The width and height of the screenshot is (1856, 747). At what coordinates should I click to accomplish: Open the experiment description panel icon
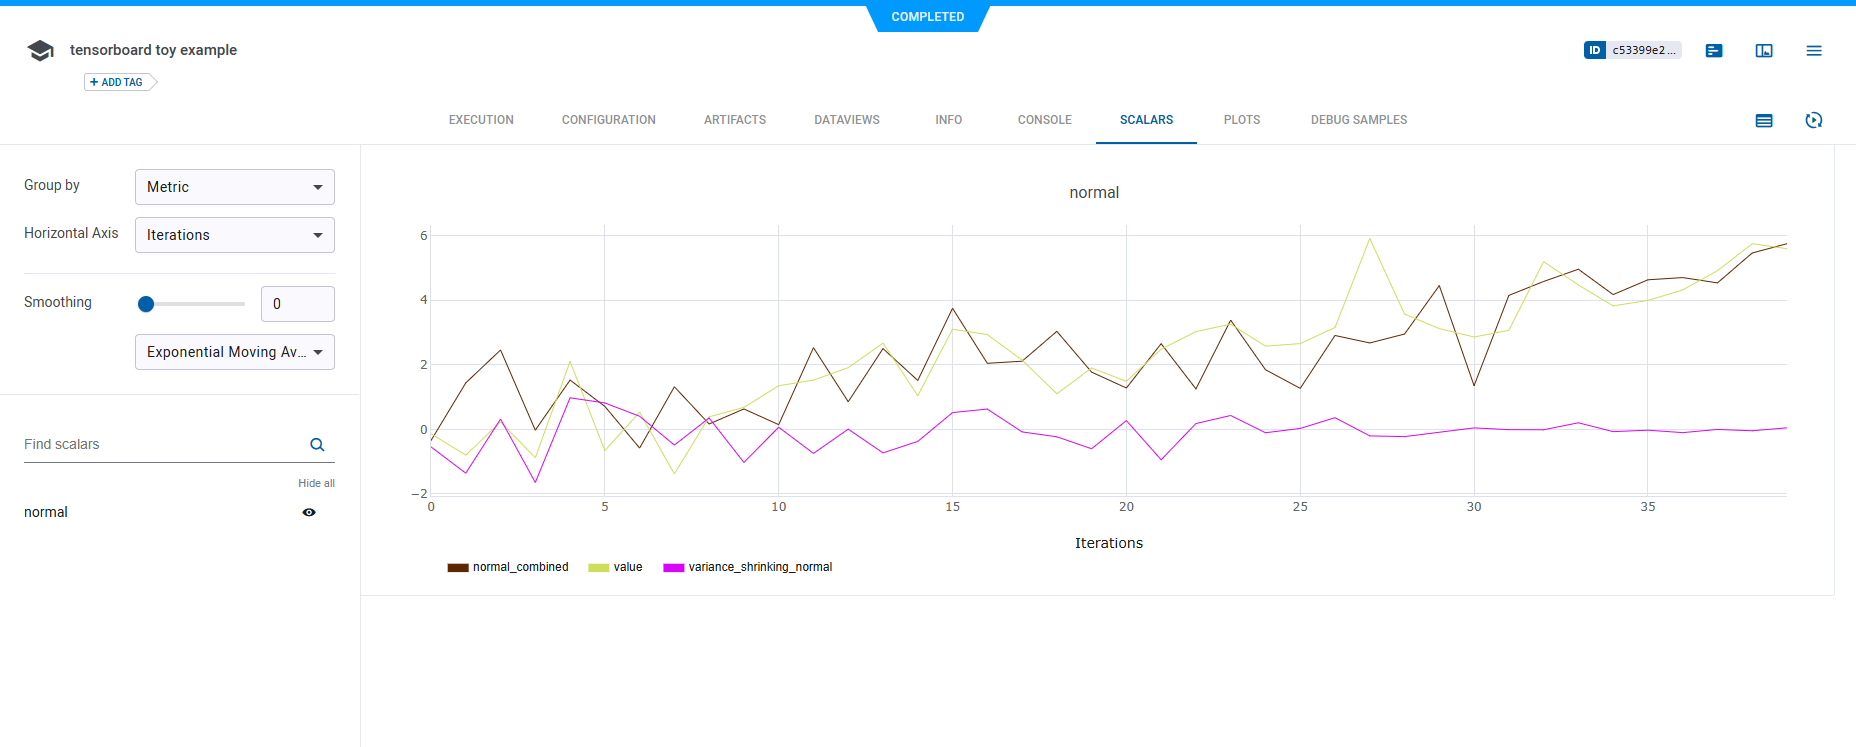tap(1714, 51)
